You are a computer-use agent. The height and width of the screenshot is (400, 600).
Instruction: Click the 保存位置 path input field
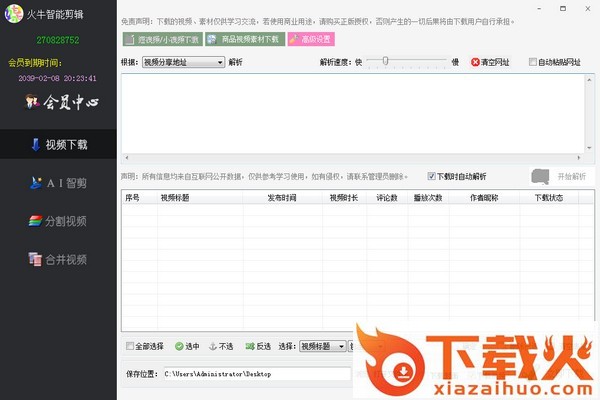pyautogui.click(x=257, y=374)
